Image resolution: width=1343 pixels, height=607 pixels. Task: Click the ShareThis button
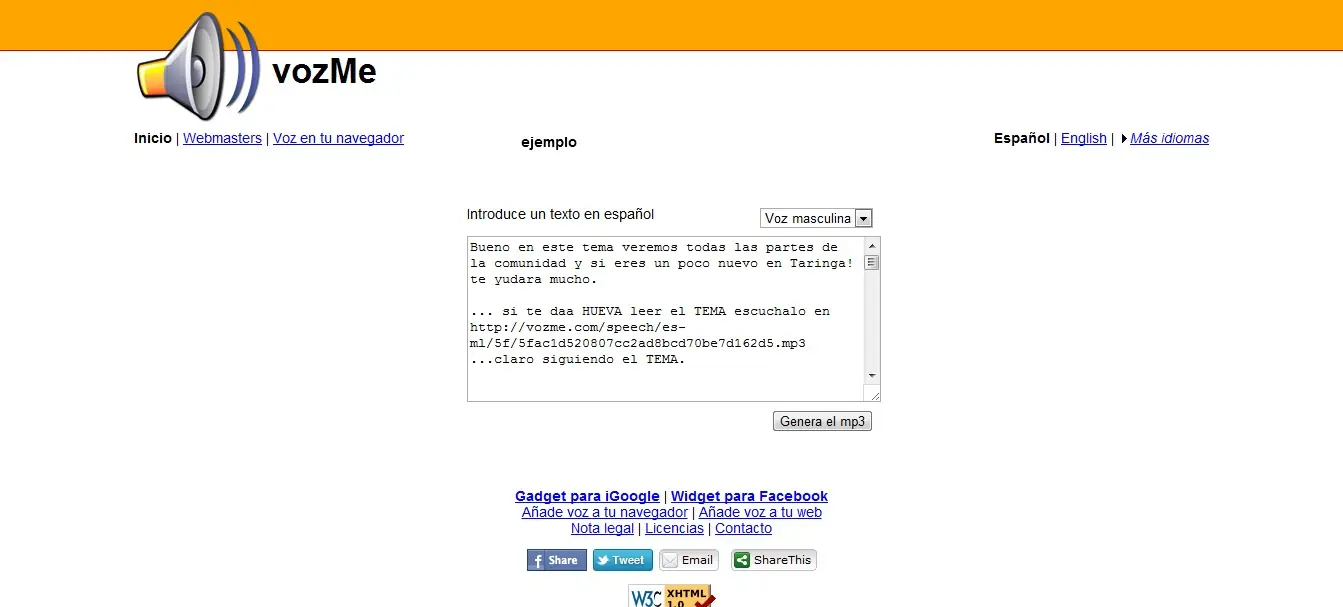point(774,560)
